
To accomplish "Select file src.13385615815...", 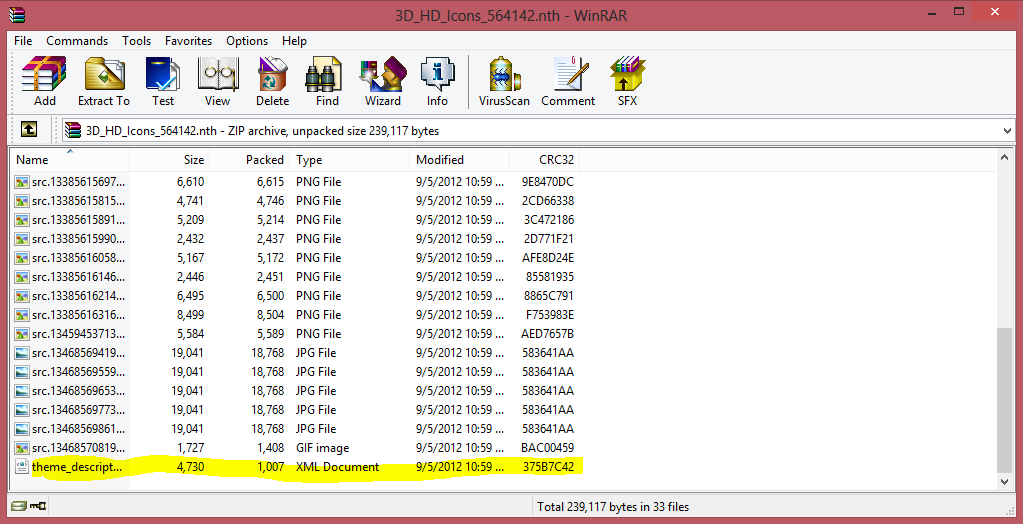I will coord(78,200).
